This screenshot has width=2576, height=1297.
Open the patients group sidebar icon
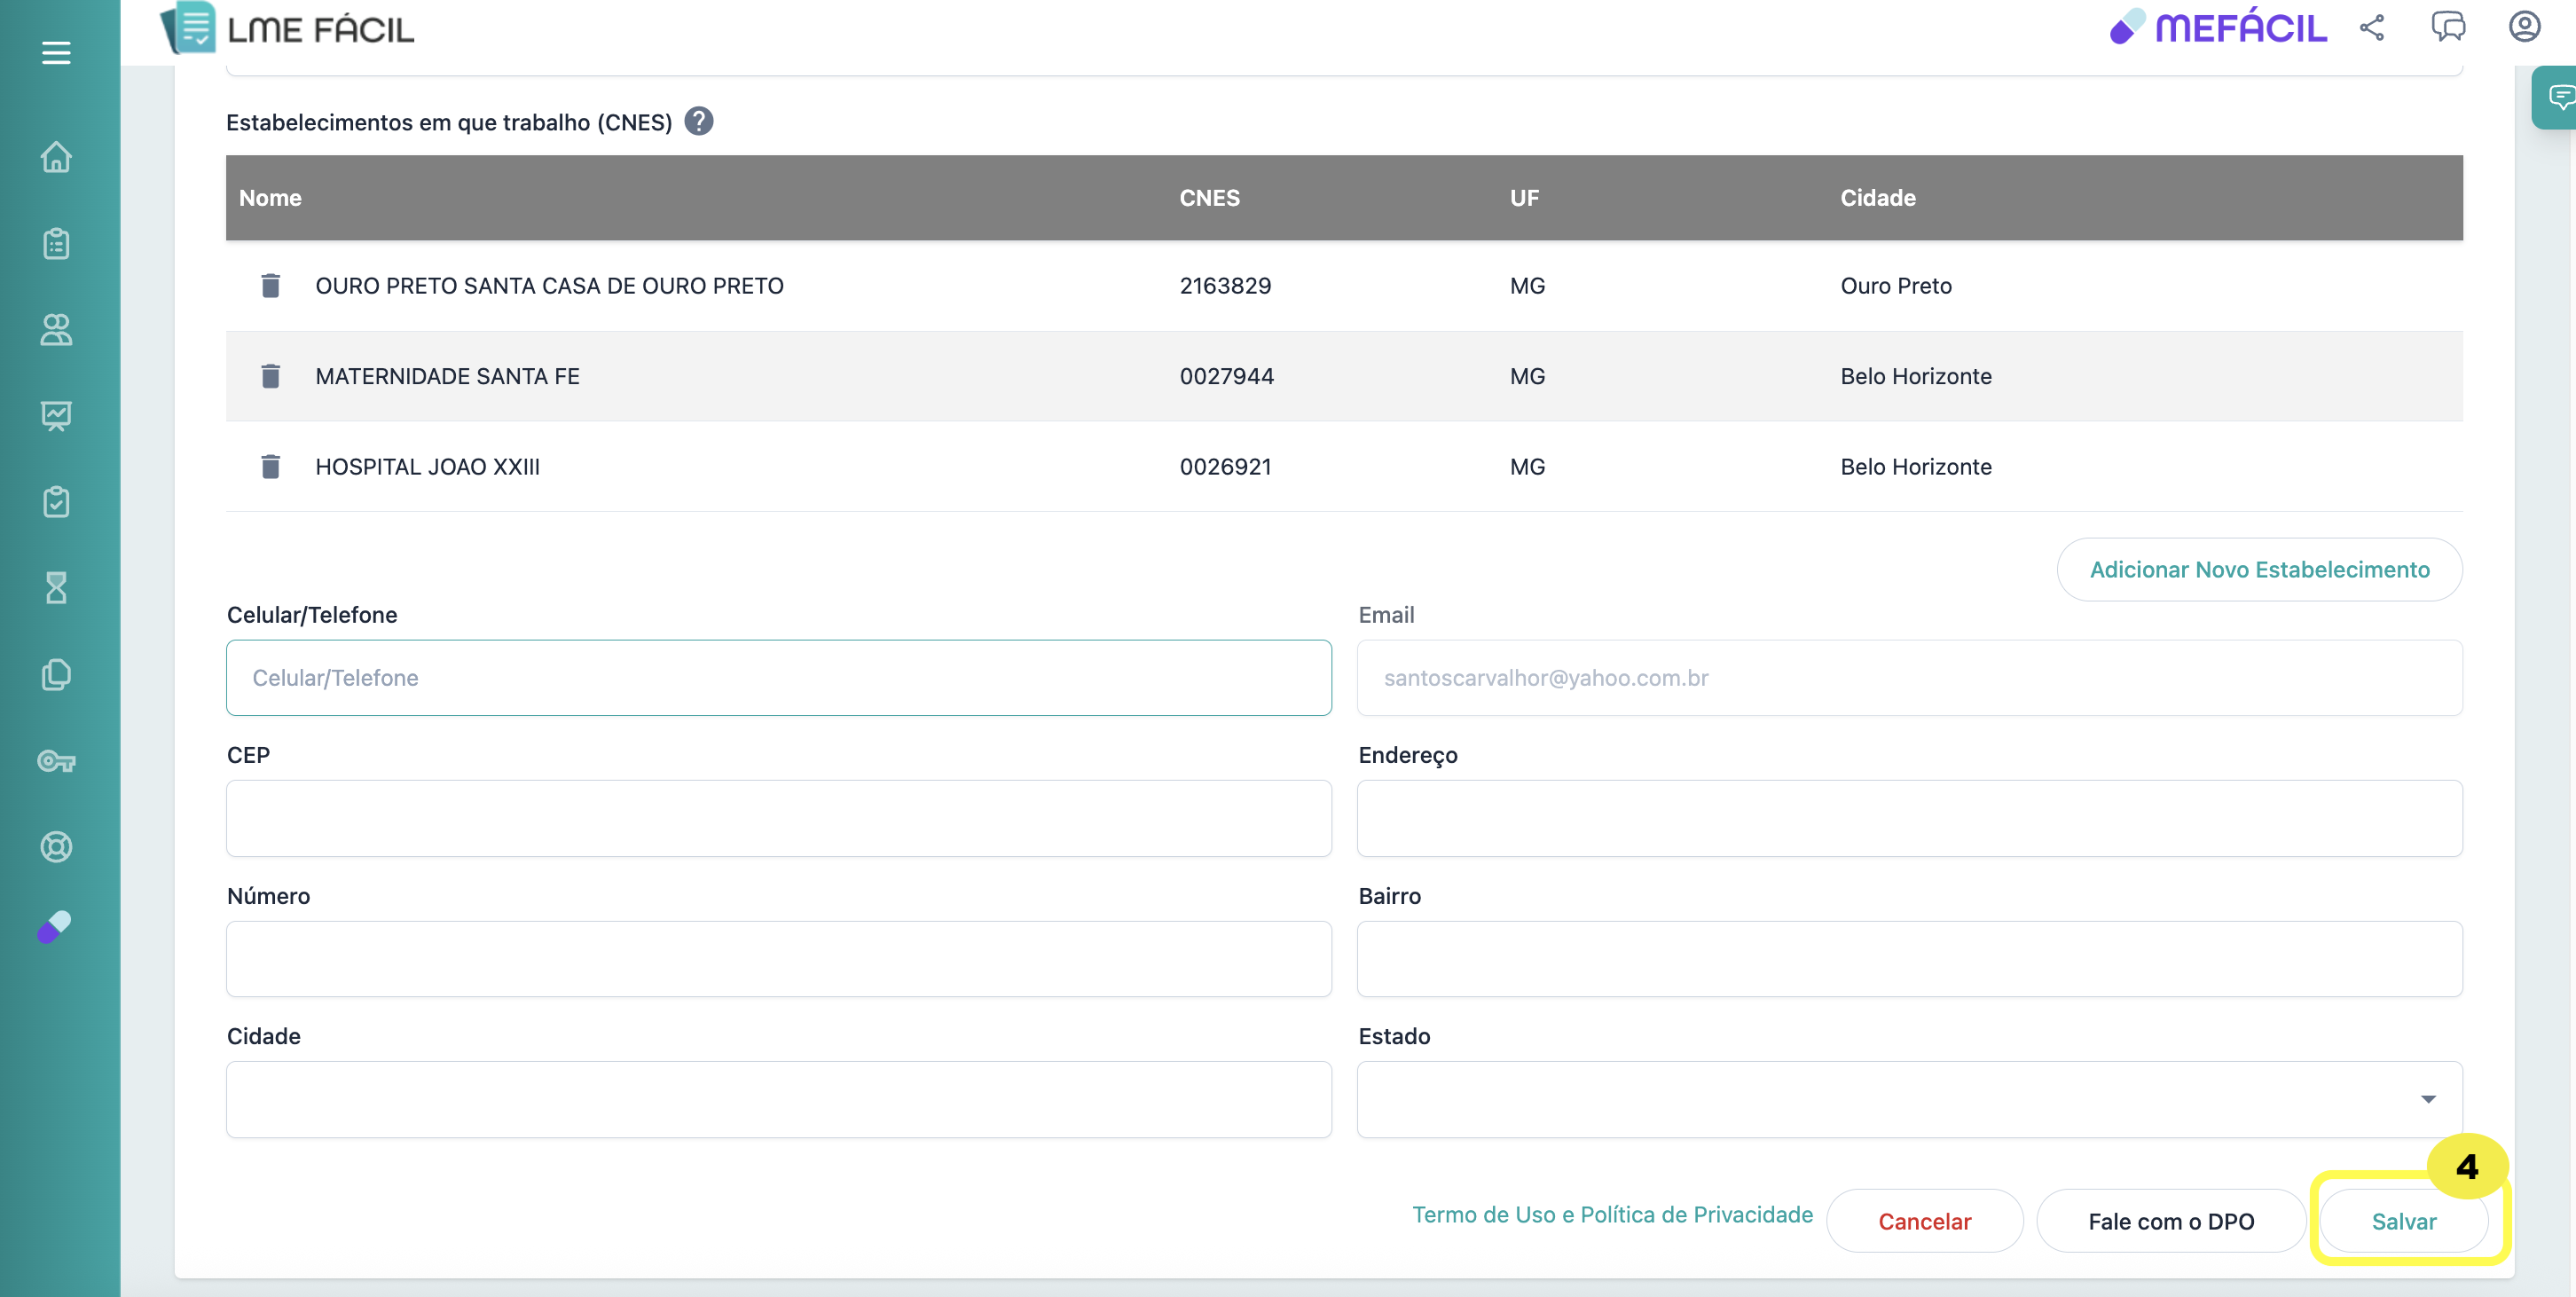click(56, 330)
